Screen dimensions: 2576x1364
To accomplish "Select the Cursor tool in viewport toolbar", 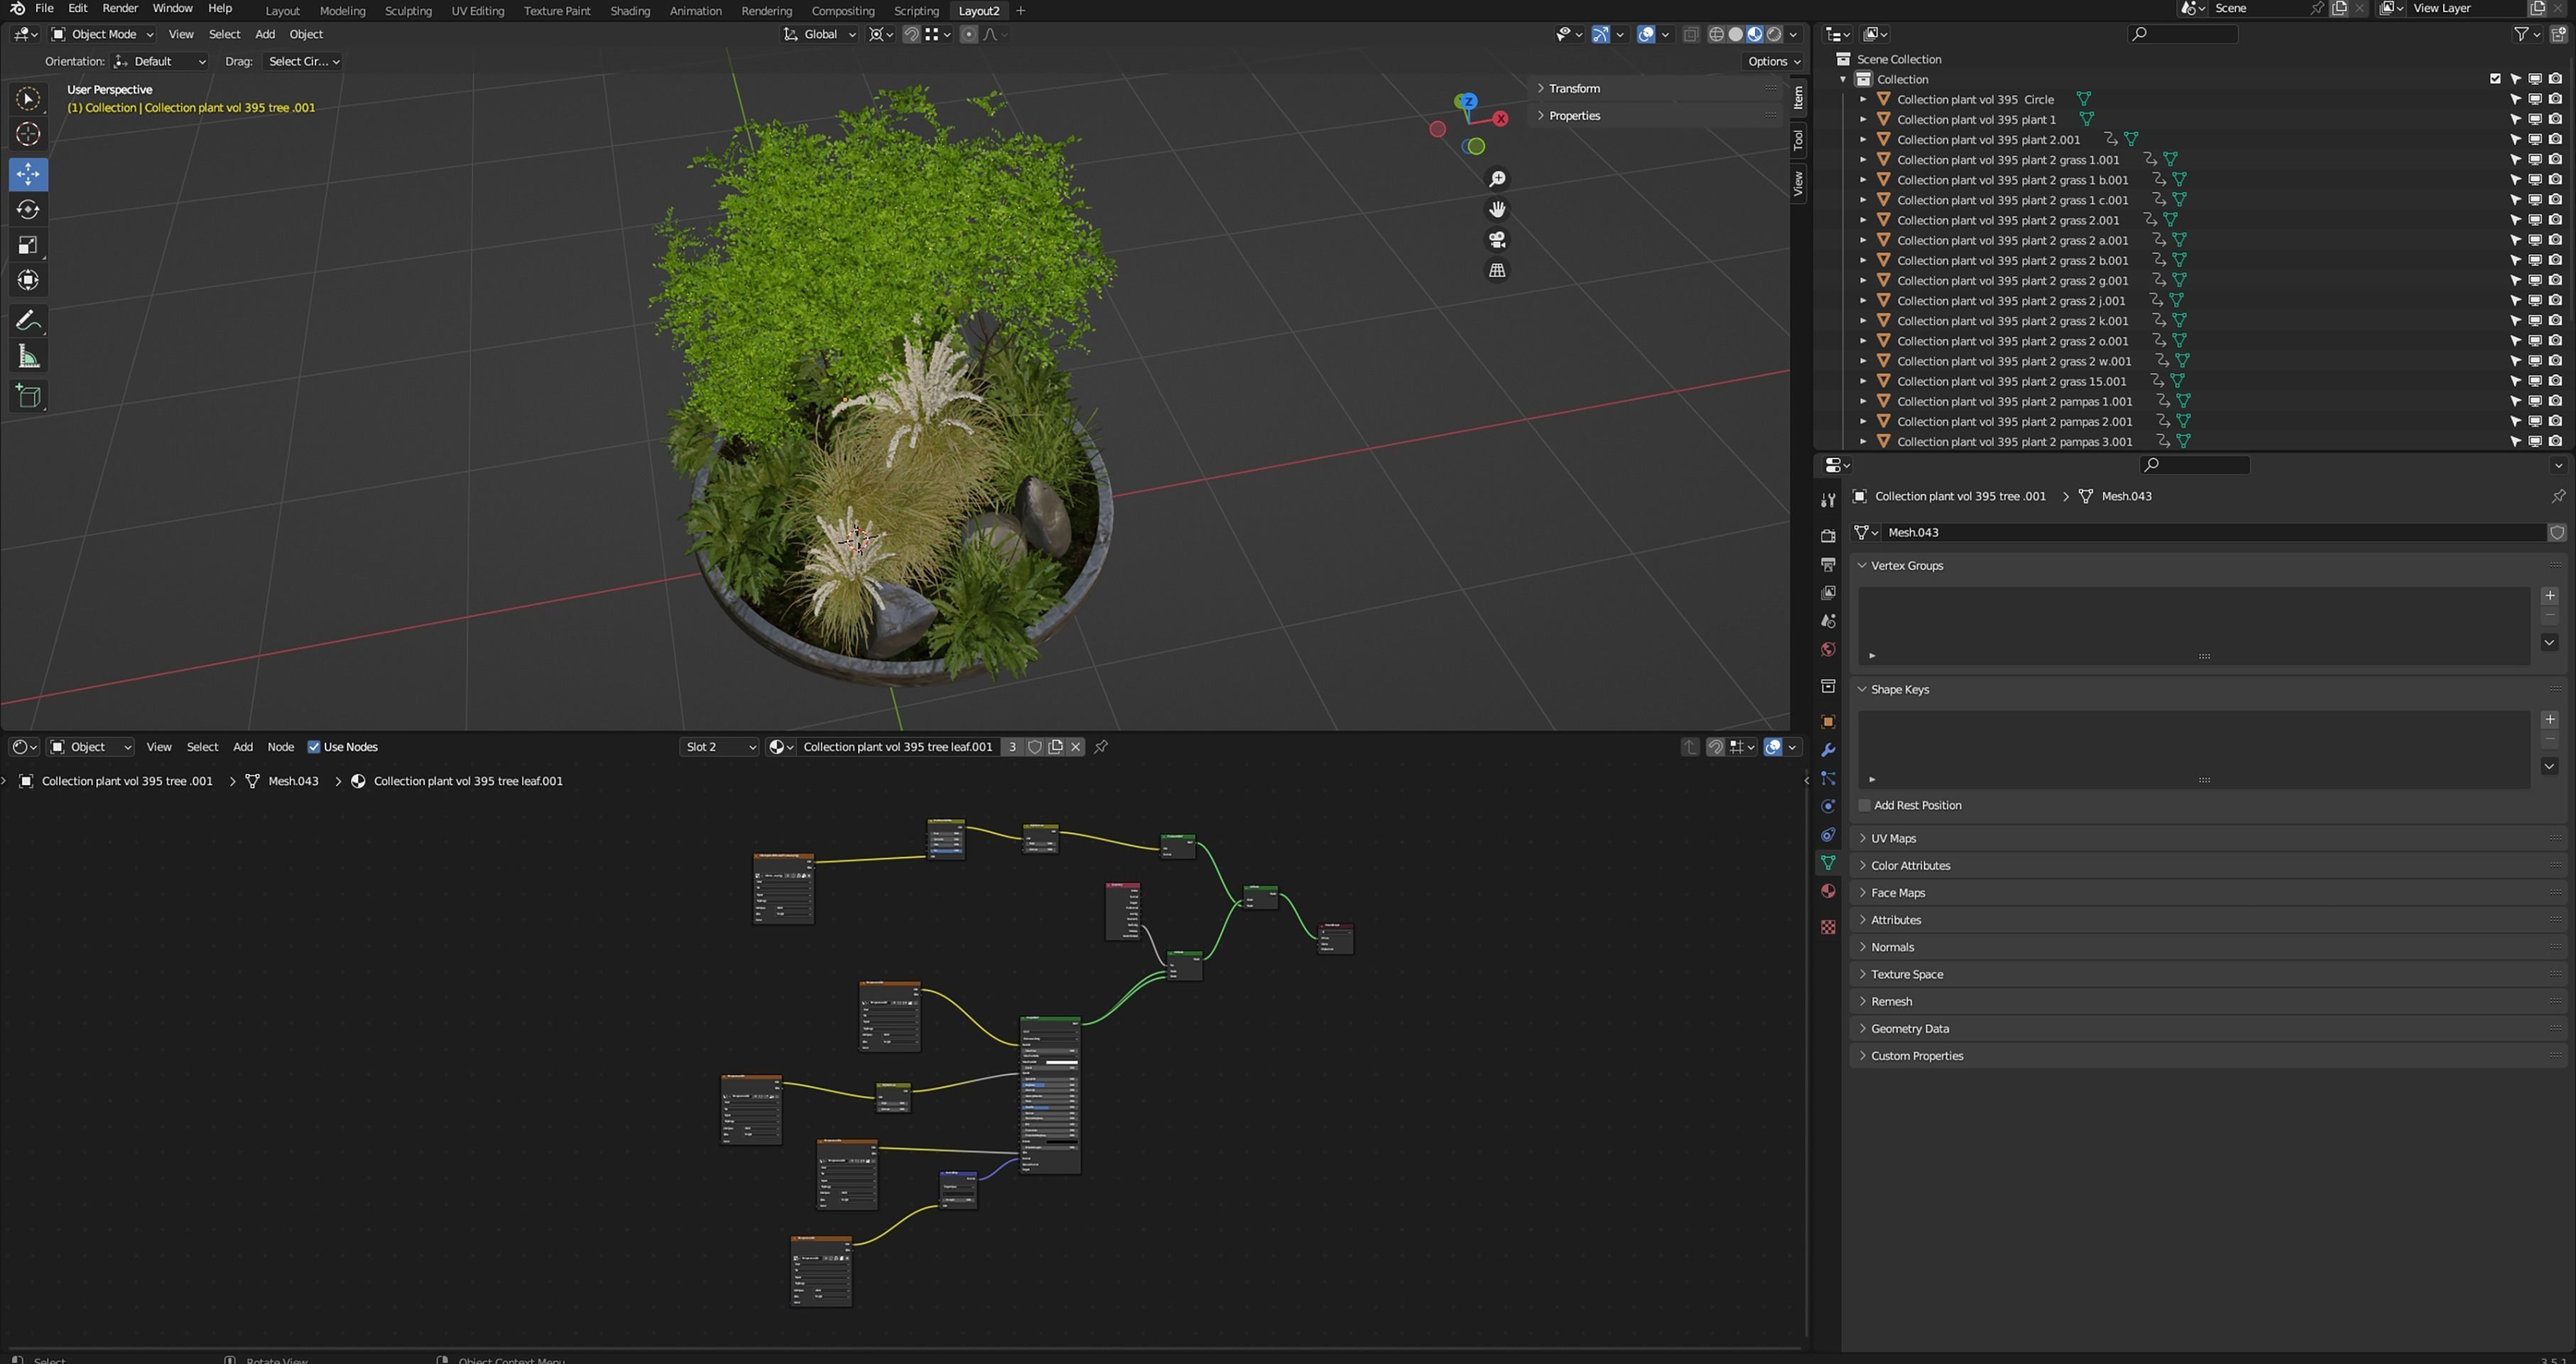I will click(x=28, y=134).
